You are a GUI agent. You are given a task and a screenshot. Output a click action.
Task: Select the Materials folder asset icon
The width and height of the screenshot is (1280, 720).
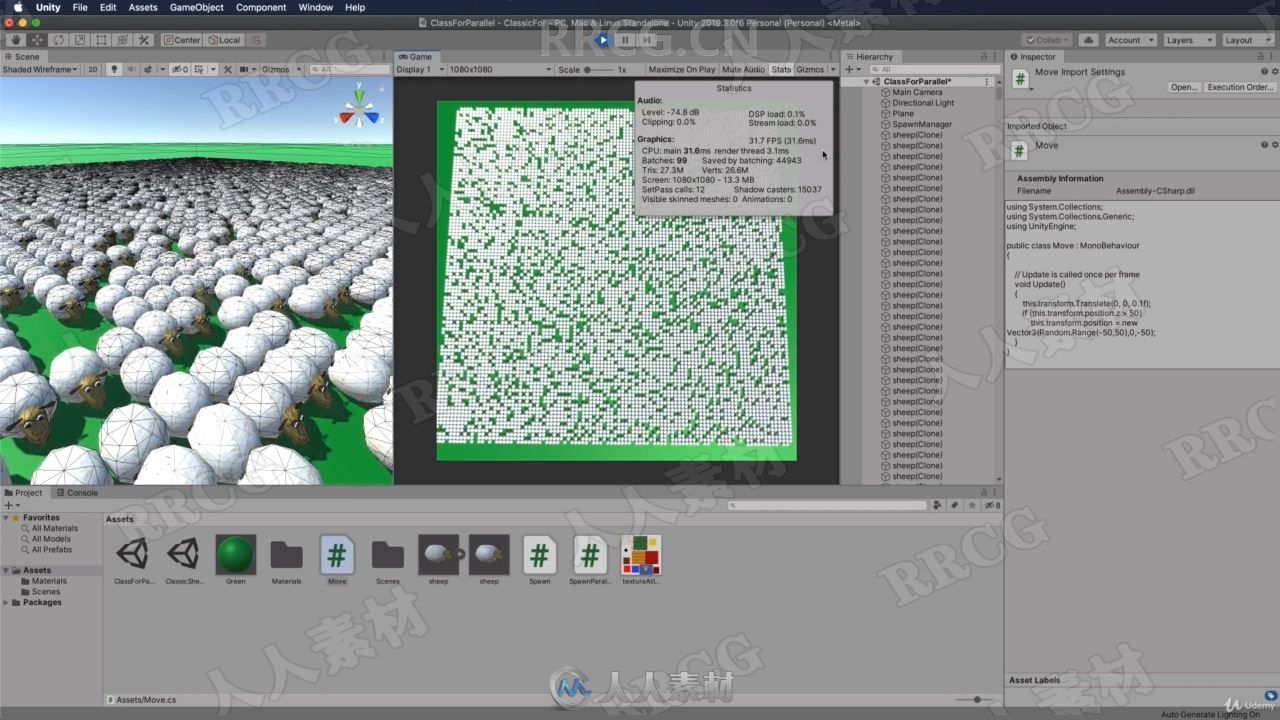(x=286, y=555)
